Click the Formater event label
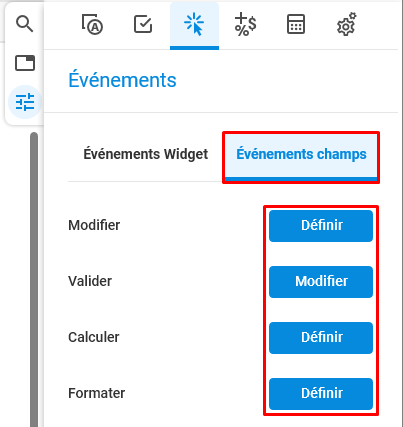Screen dimensions: 403x427 pyautogui.click(x=97, y=393)
